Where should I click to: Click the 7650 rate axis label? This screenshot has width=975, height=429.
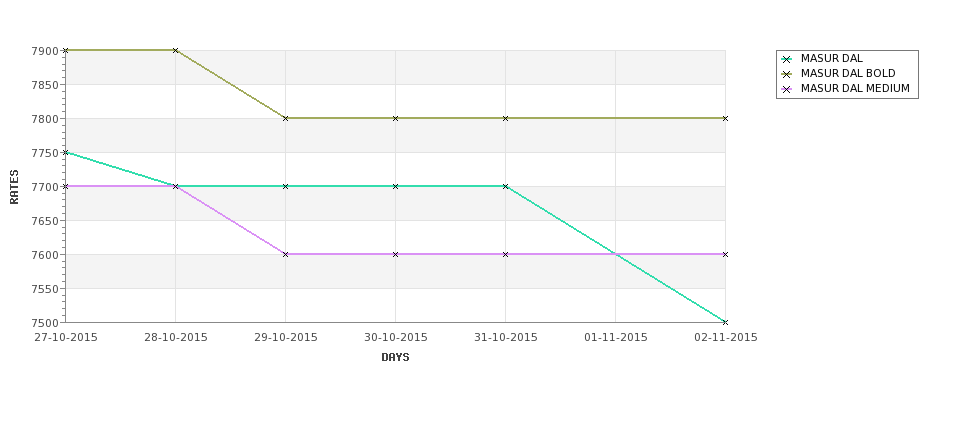click(x=45, y=221)
